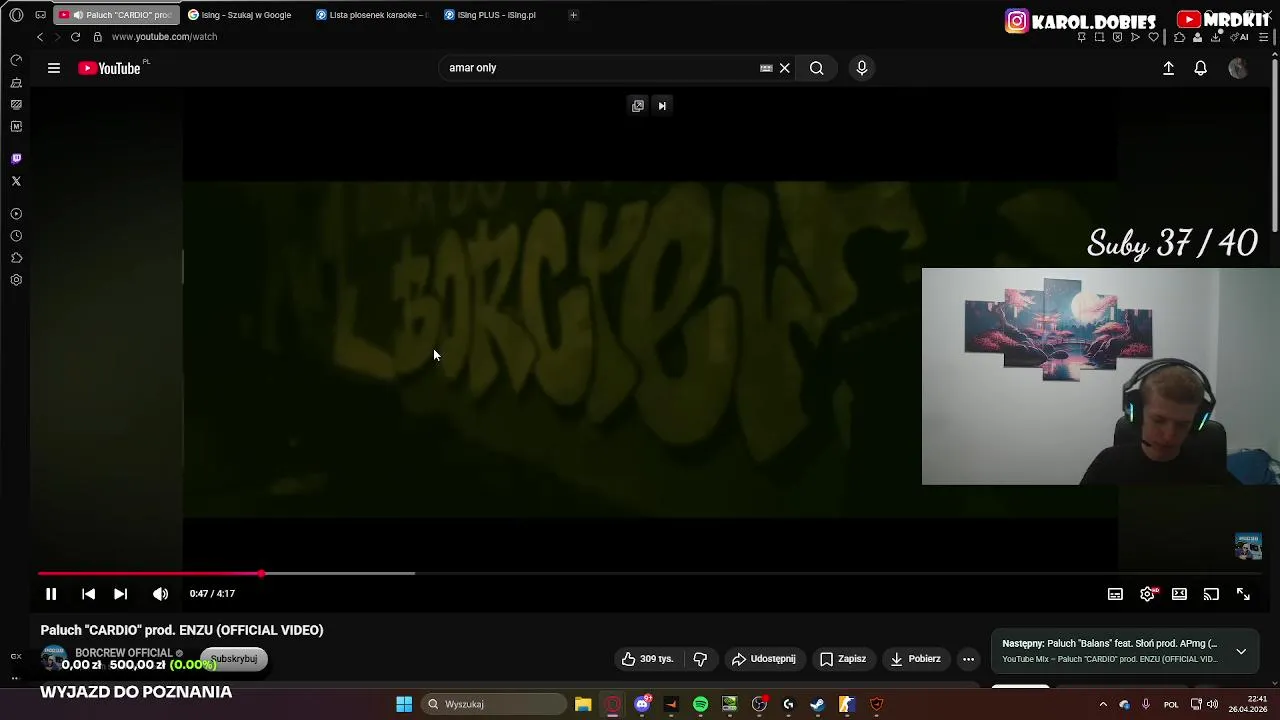
Task: Open Extensions from the Opera sidebar
Action: point(16,258)
